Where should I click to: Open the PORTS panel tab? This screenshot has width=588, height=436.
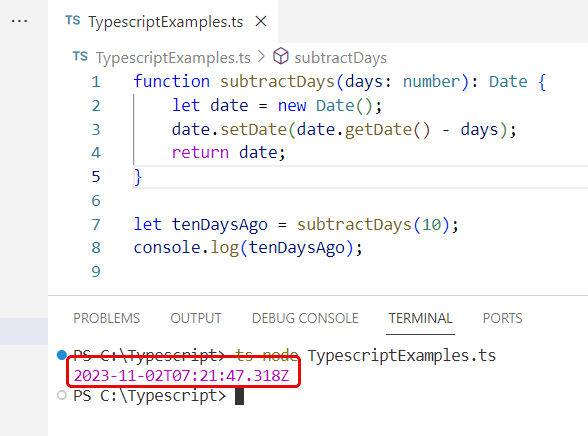point(502,318)
